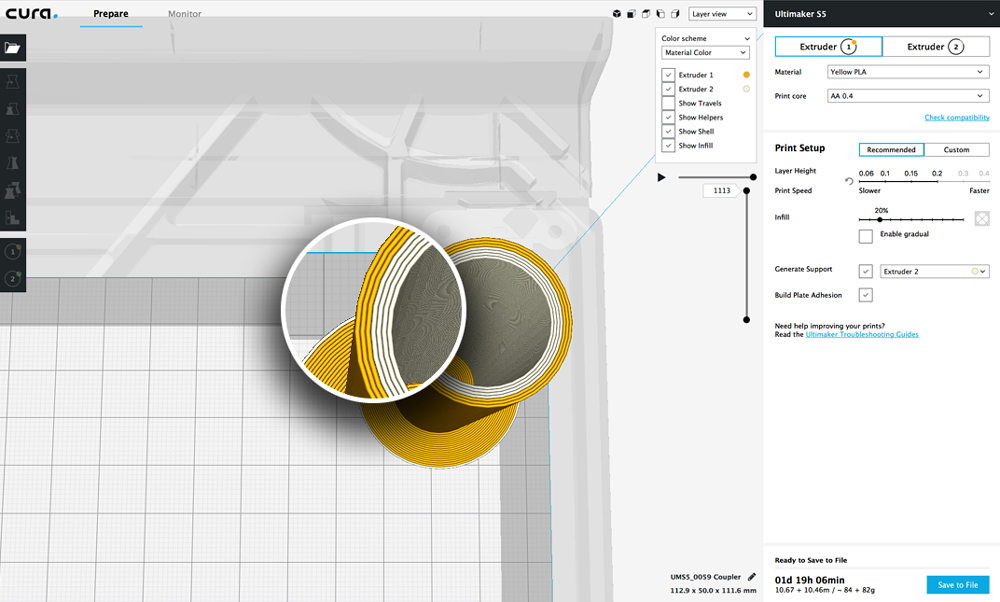The image size is (1000, 602).
Task: Select the 3D home camera view icon
Action: click(617, 14)
